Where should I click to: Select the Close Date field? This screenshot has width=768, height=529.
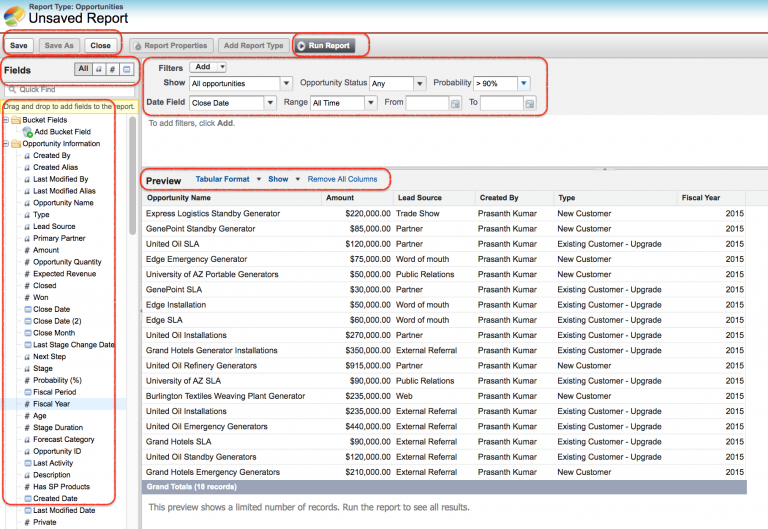click(51, 309)
